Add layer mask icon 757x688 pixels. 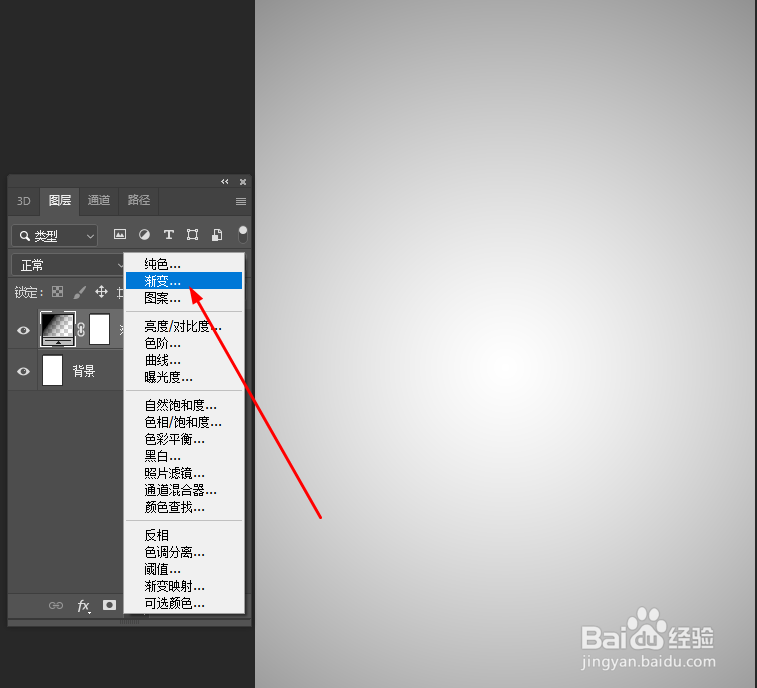click(x=110, y=605)
